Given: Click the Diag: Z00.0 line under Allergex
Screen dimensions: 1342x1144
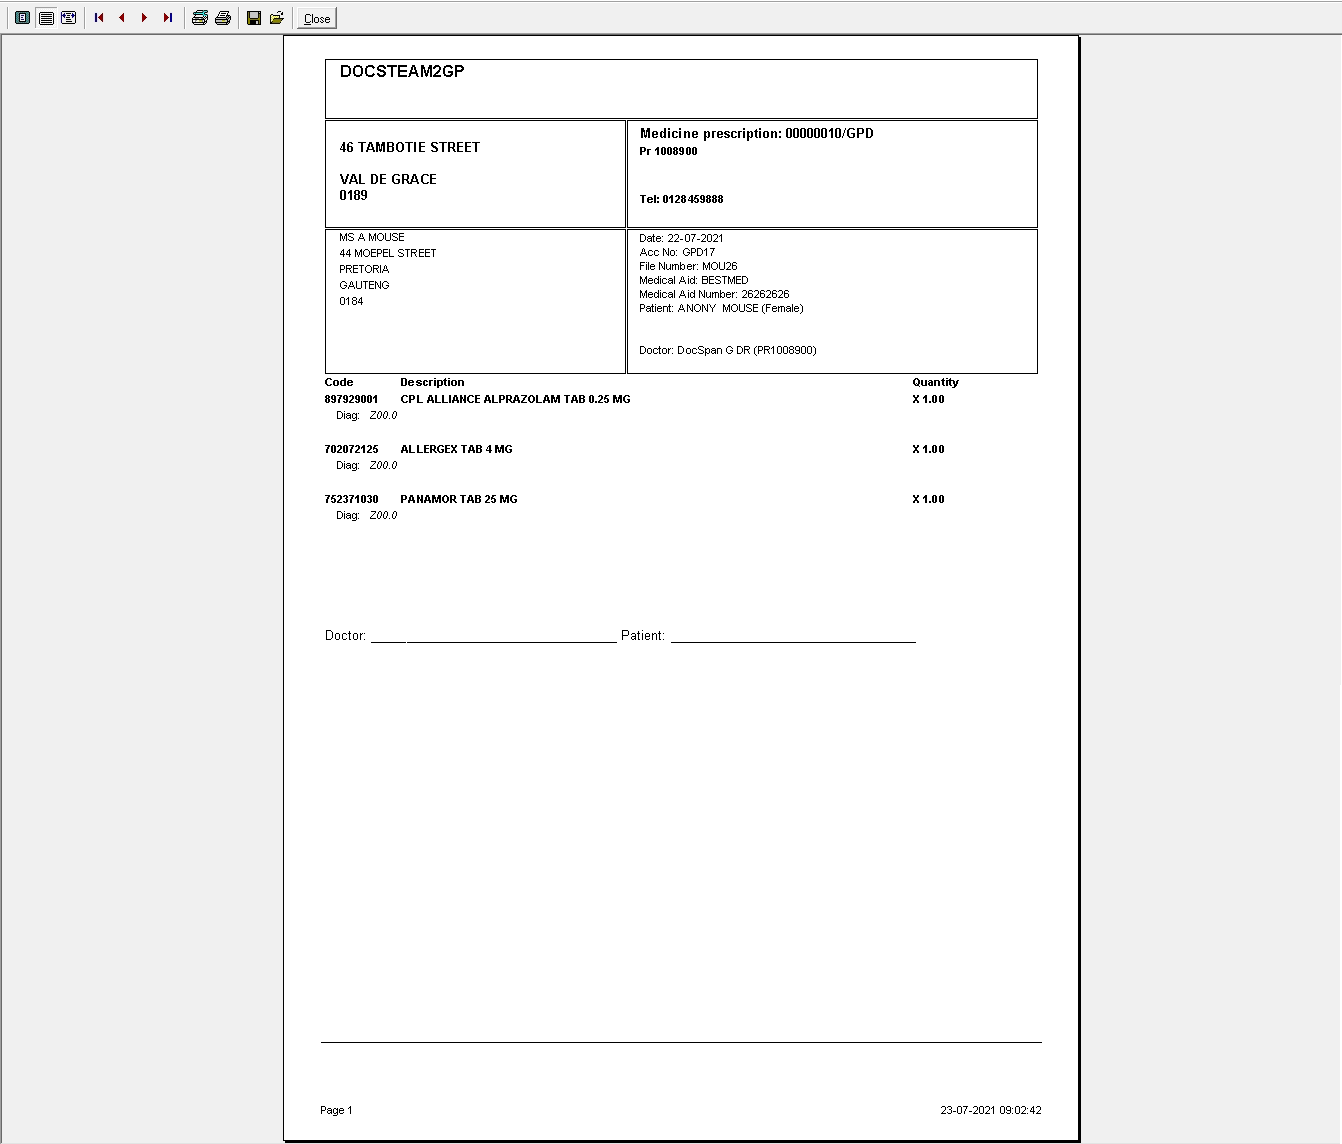Looking at the screenshot, I should (366, 465).
